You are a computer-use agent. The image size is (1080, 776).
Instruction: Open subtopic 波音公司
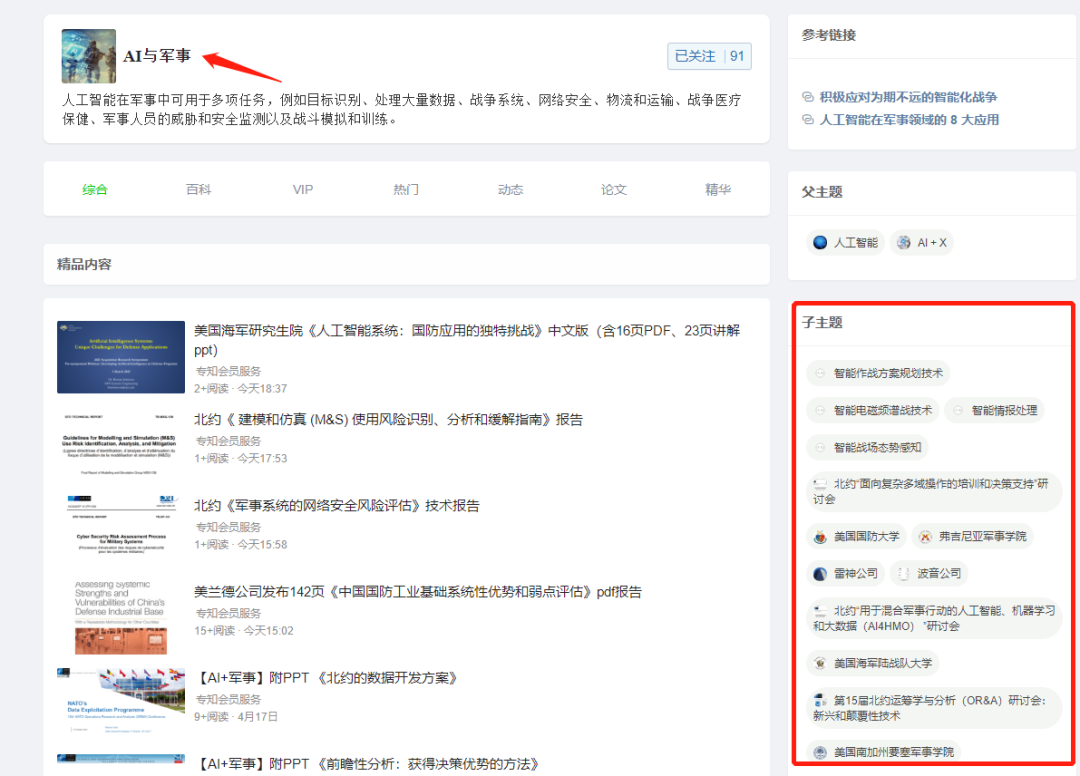click(x=928, y=574)
